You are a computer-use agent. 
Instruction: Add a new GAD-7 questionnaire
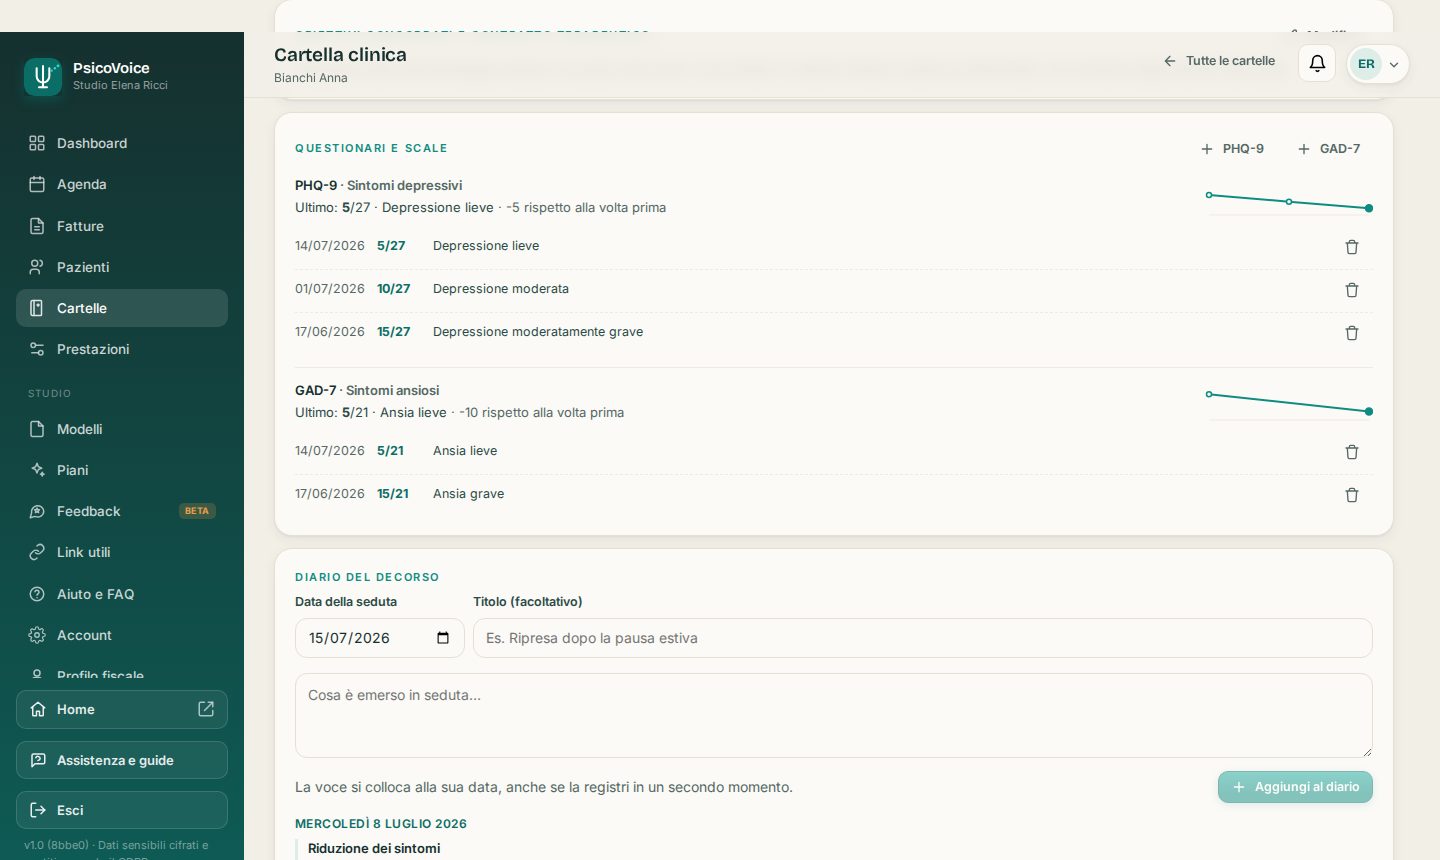1329,149
